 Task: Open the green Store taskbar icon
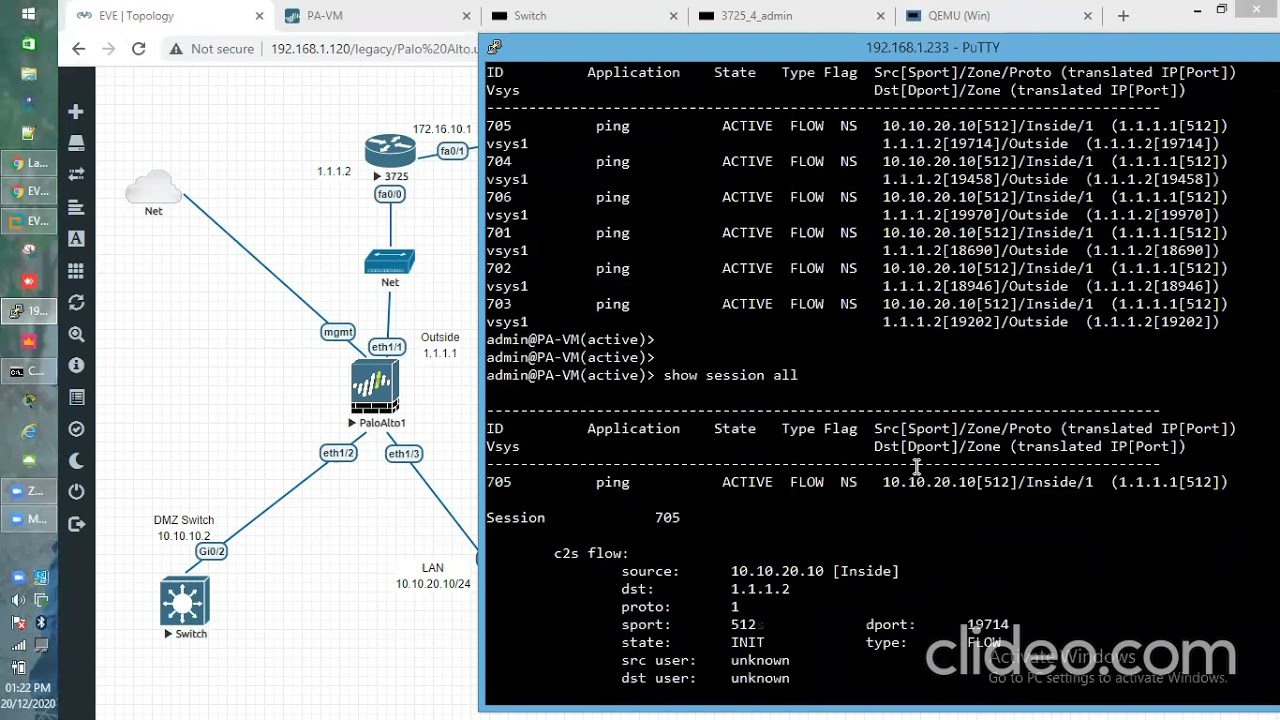point(29,44)
